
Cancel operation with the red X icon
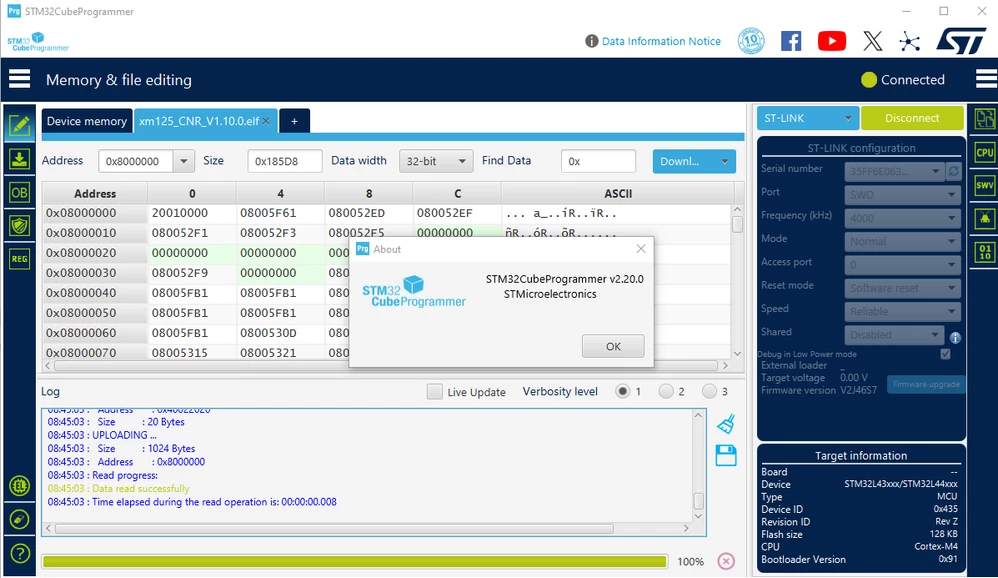click(726, 561)
